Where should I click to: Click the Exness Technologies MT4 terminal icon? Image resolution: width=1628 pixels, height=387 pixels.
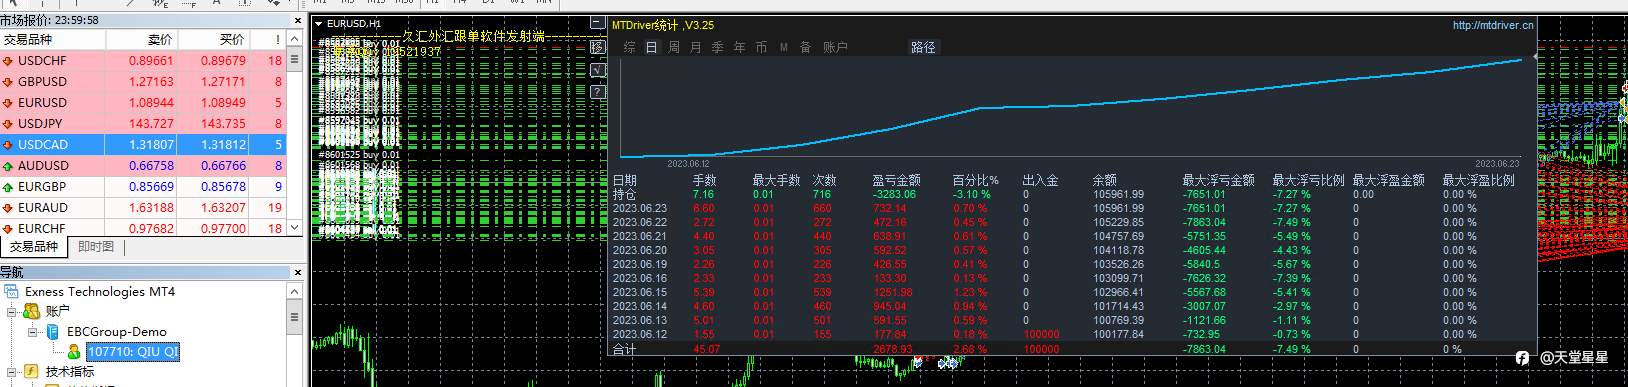(12, 292)
